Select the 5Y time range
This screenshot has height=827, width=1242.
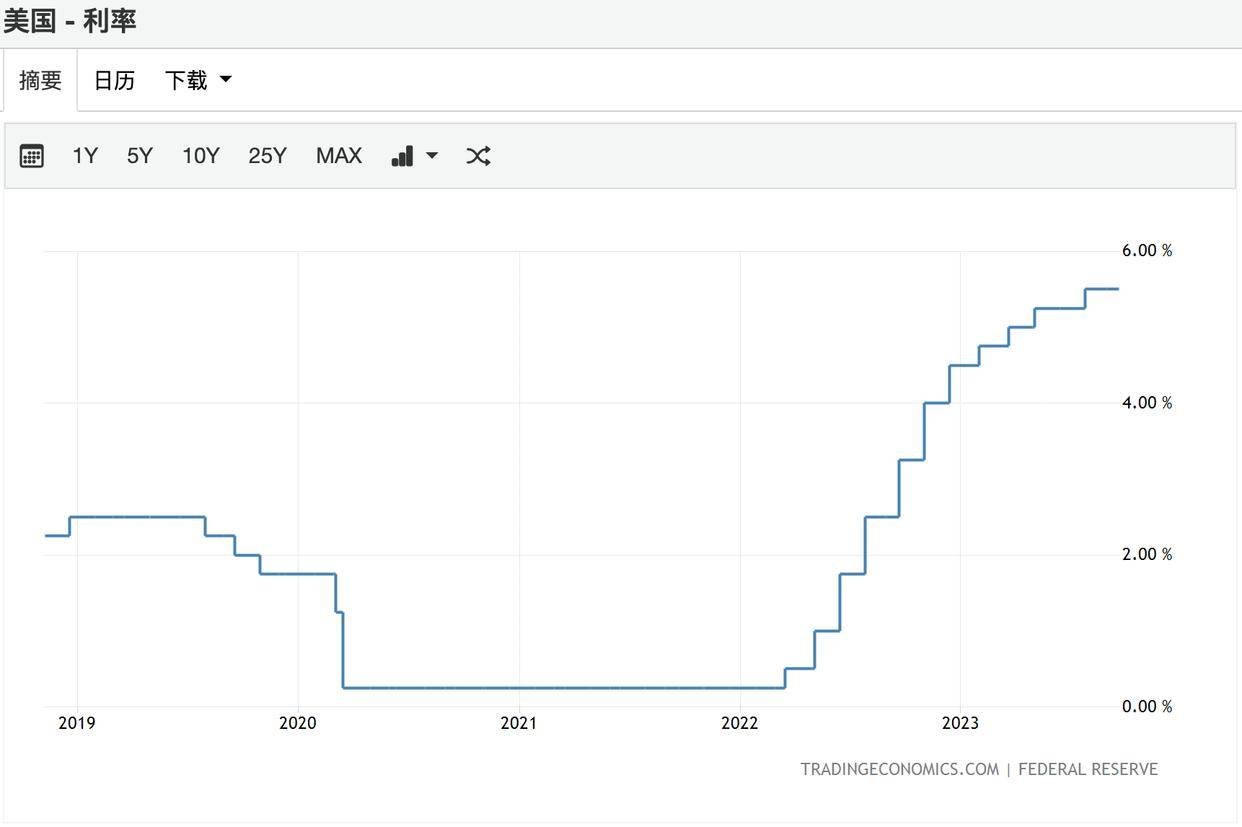coord(140,156)
